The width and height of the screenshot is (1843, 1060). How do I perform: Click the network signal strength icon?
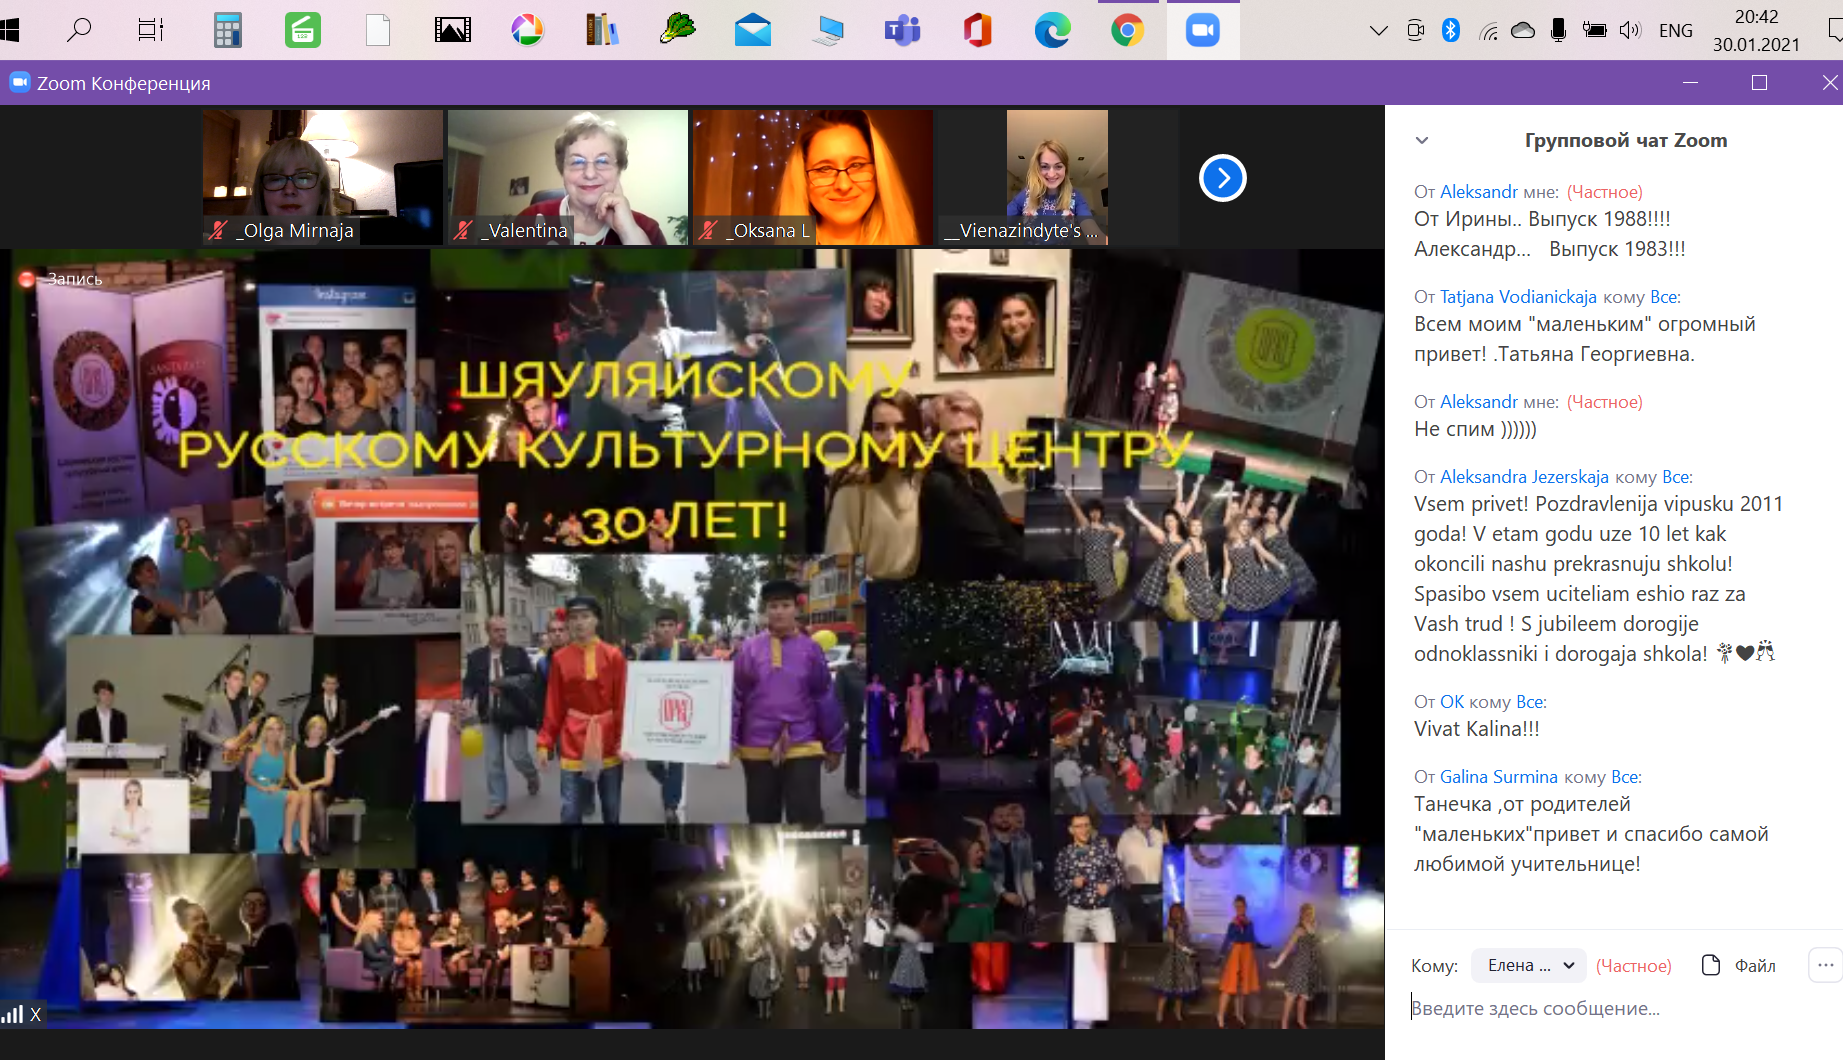tap(12, 1015)
